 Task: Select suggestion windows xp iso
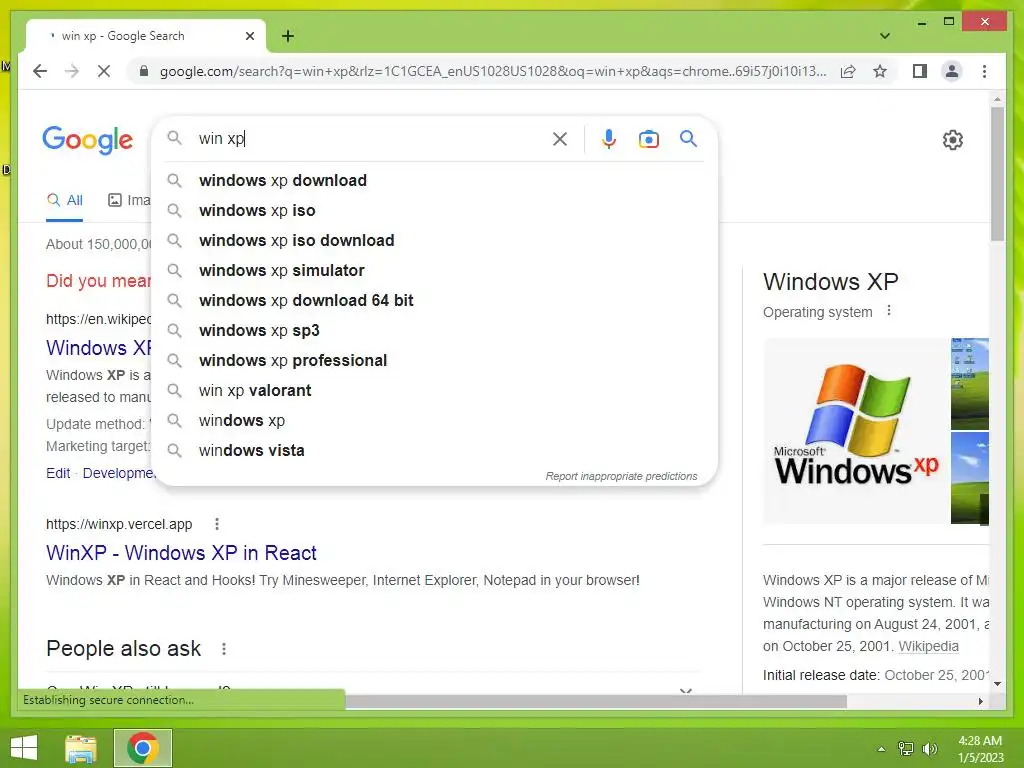(434, 210)
